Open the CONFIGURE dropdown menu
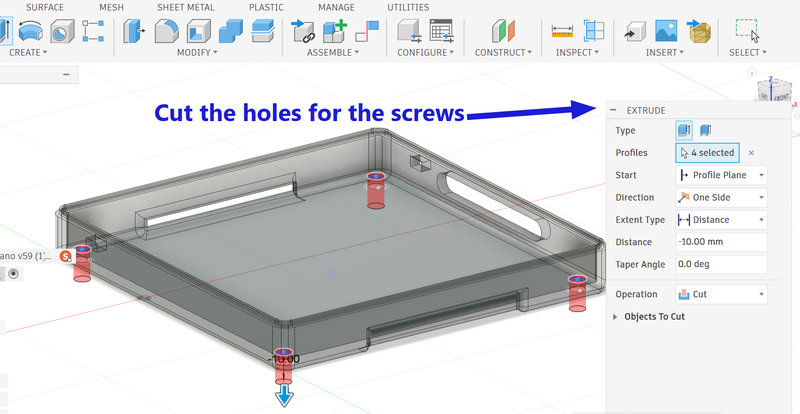The width and height of the screenshot is (800, 414). (426, 52)
